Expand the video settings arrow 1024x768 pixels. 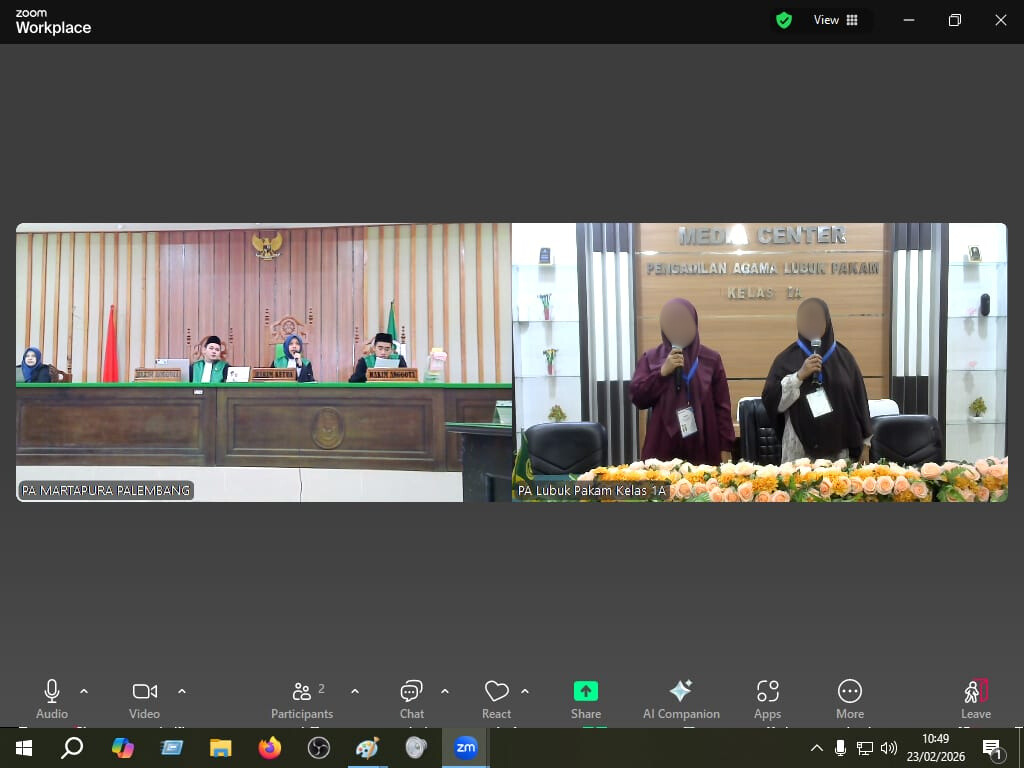point(182,691)
